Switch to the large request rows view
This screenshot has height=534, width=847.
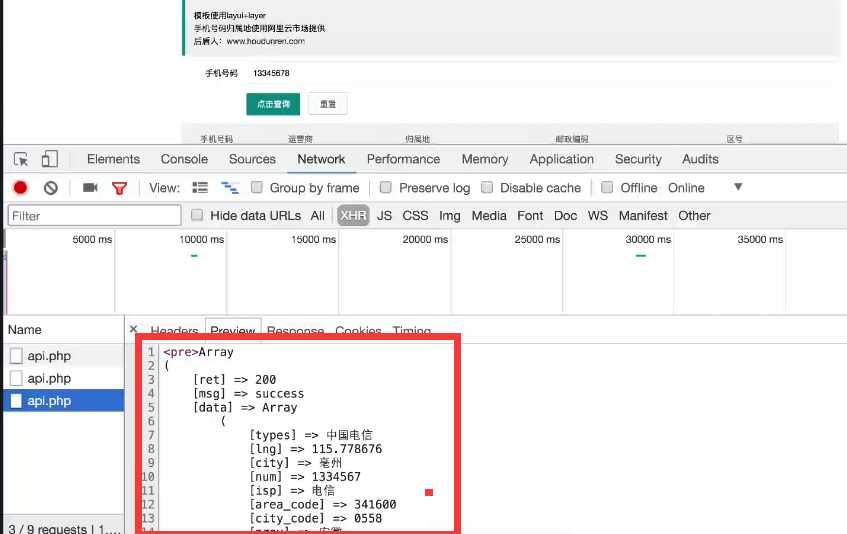pos(200,187)
